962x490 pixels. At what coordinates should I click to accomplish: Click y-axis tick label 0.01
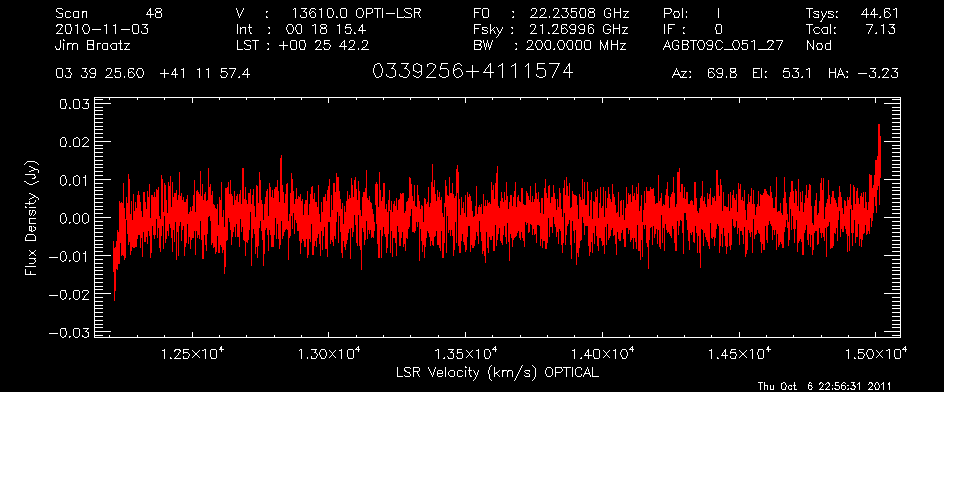[x=74, y=180]
